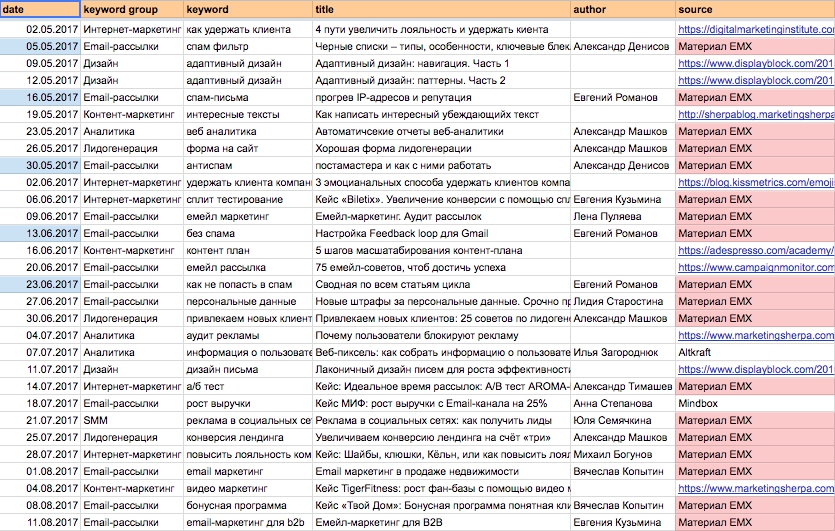835x531 pixels.
Task: Click keyword cell 'видео маркетинг'
Action: click(x=248, y=488)
